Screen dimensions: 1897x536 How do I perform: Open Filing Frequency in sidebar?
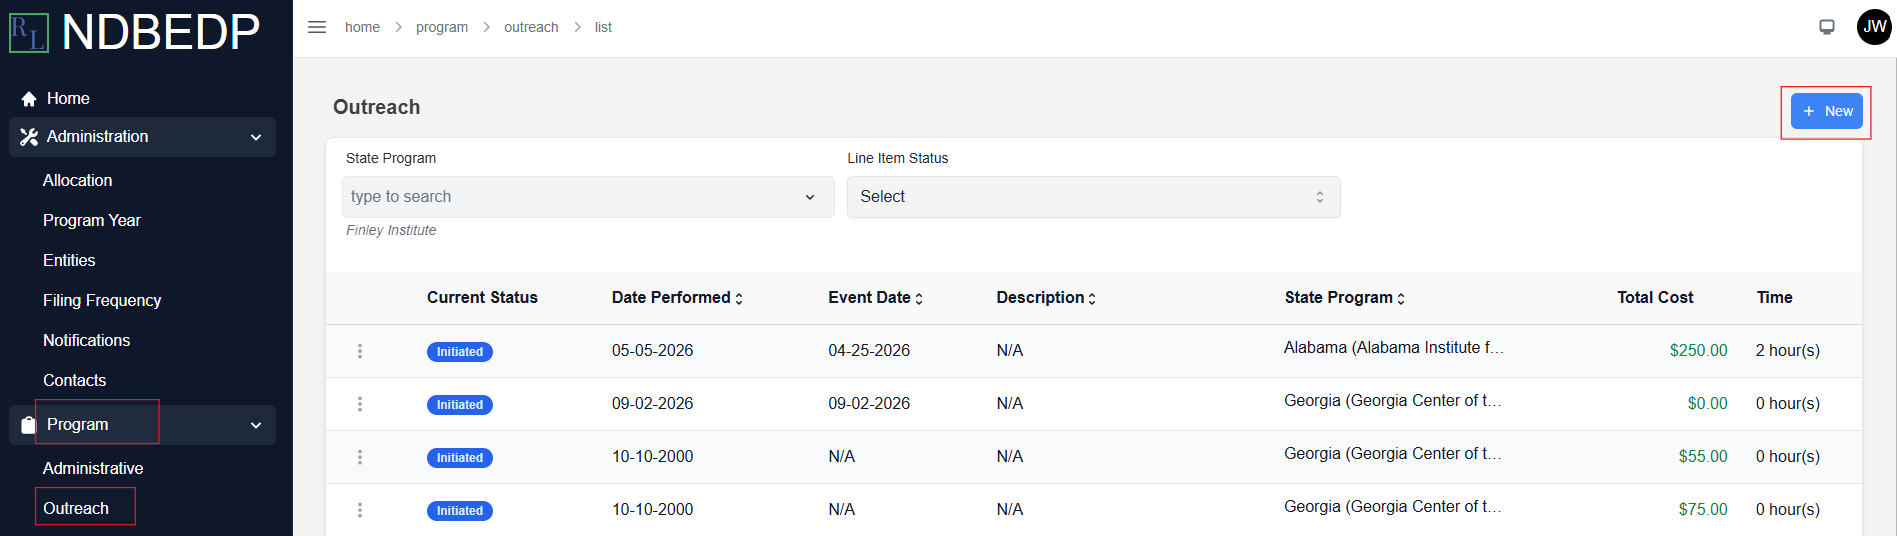tap(102, 301)
